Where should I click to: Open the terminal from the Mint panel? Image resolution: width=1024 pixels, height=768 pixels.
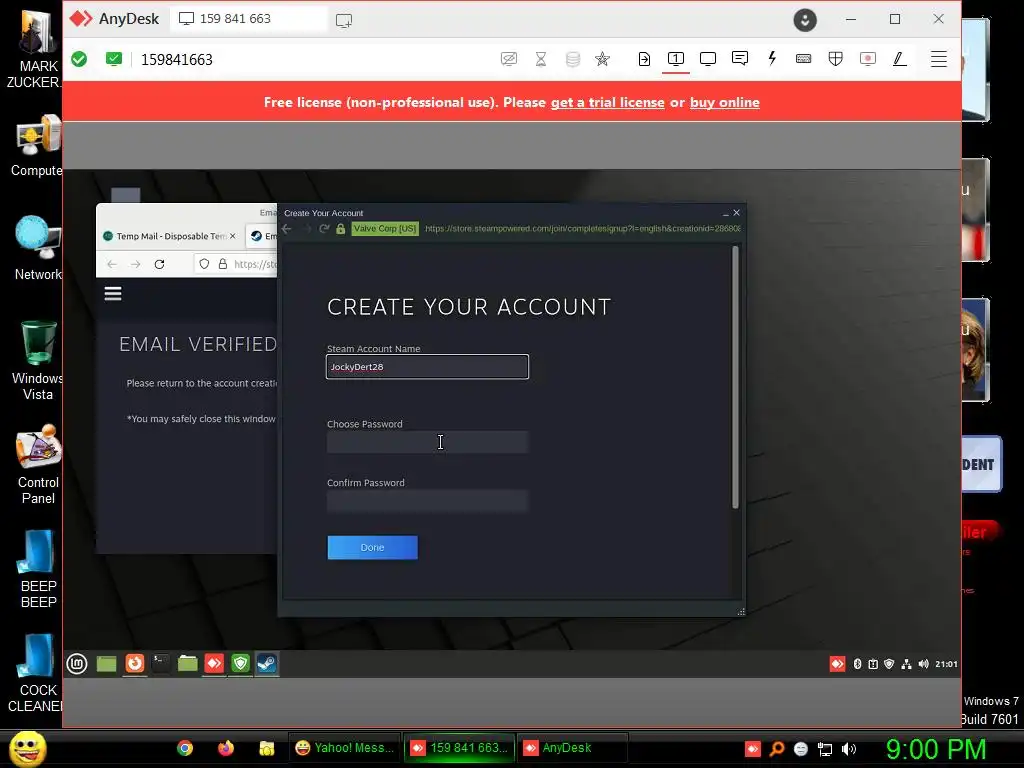pyautogui.click(x=161, y=664)
